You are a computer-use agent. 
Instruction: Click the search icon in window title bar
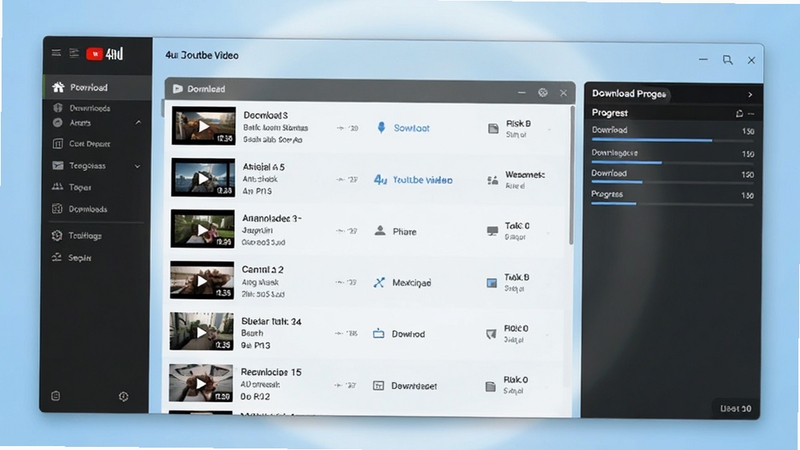point(728,60)
